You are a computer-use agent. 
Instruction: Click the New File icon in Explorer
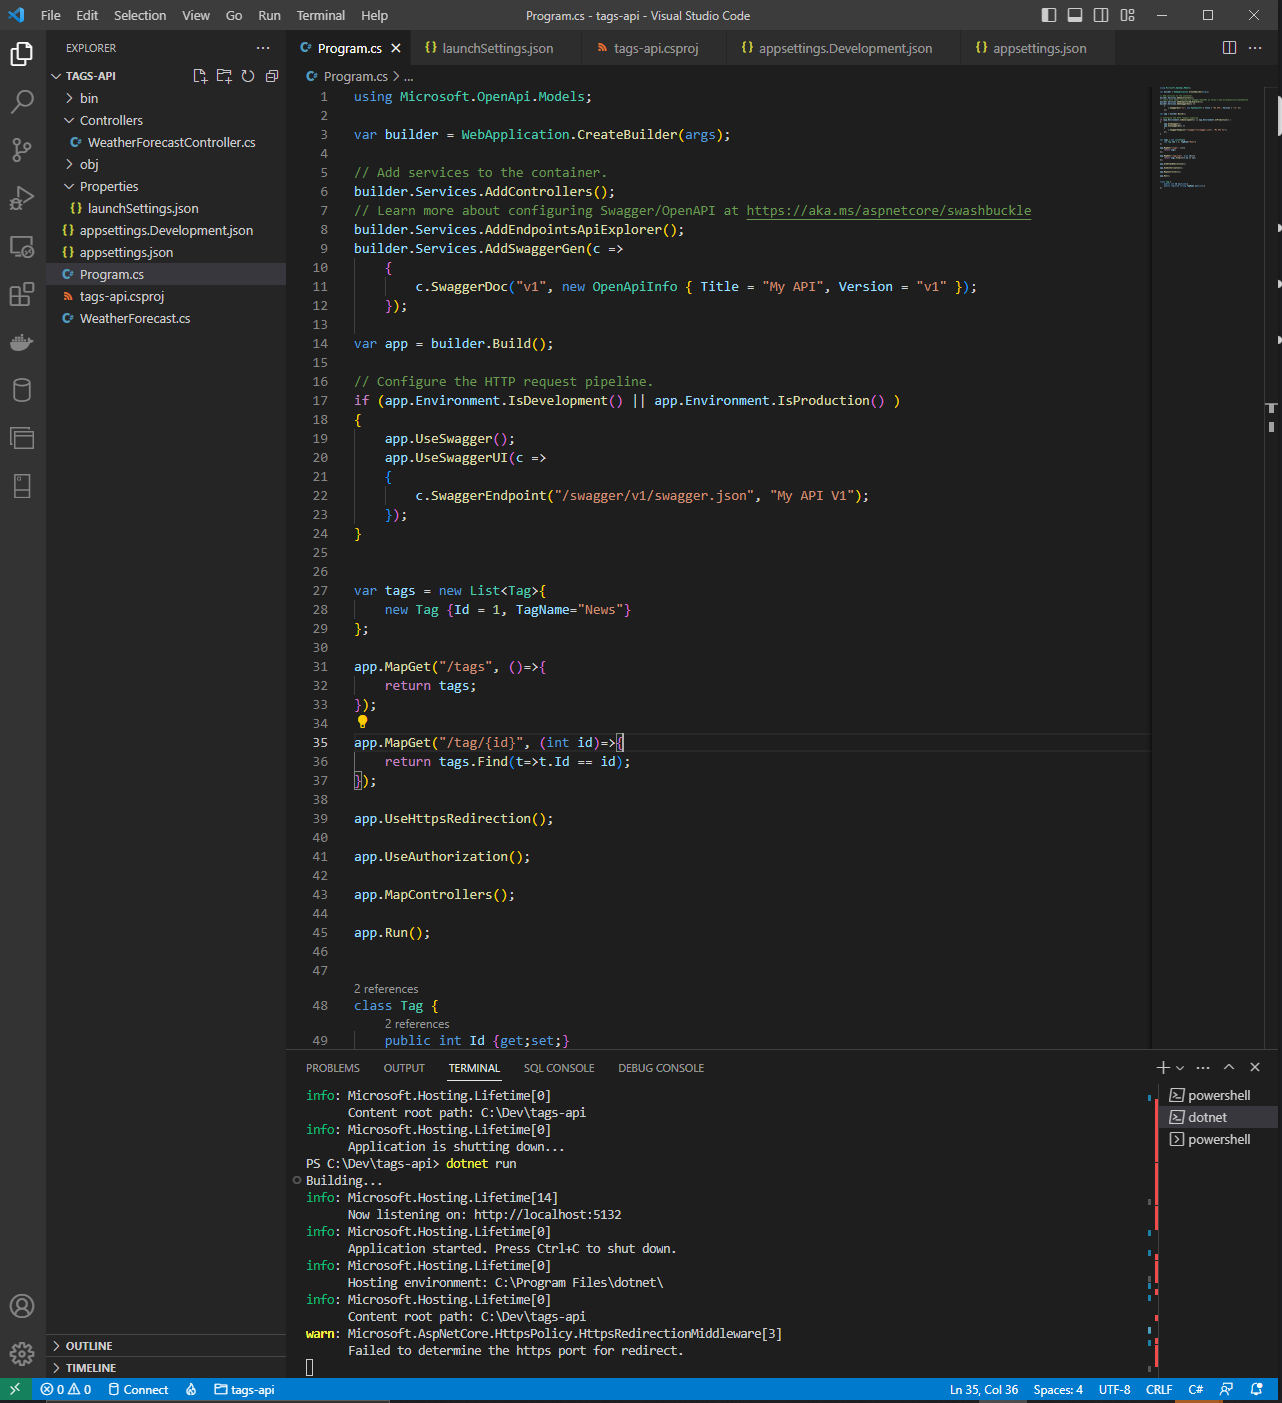200,76
